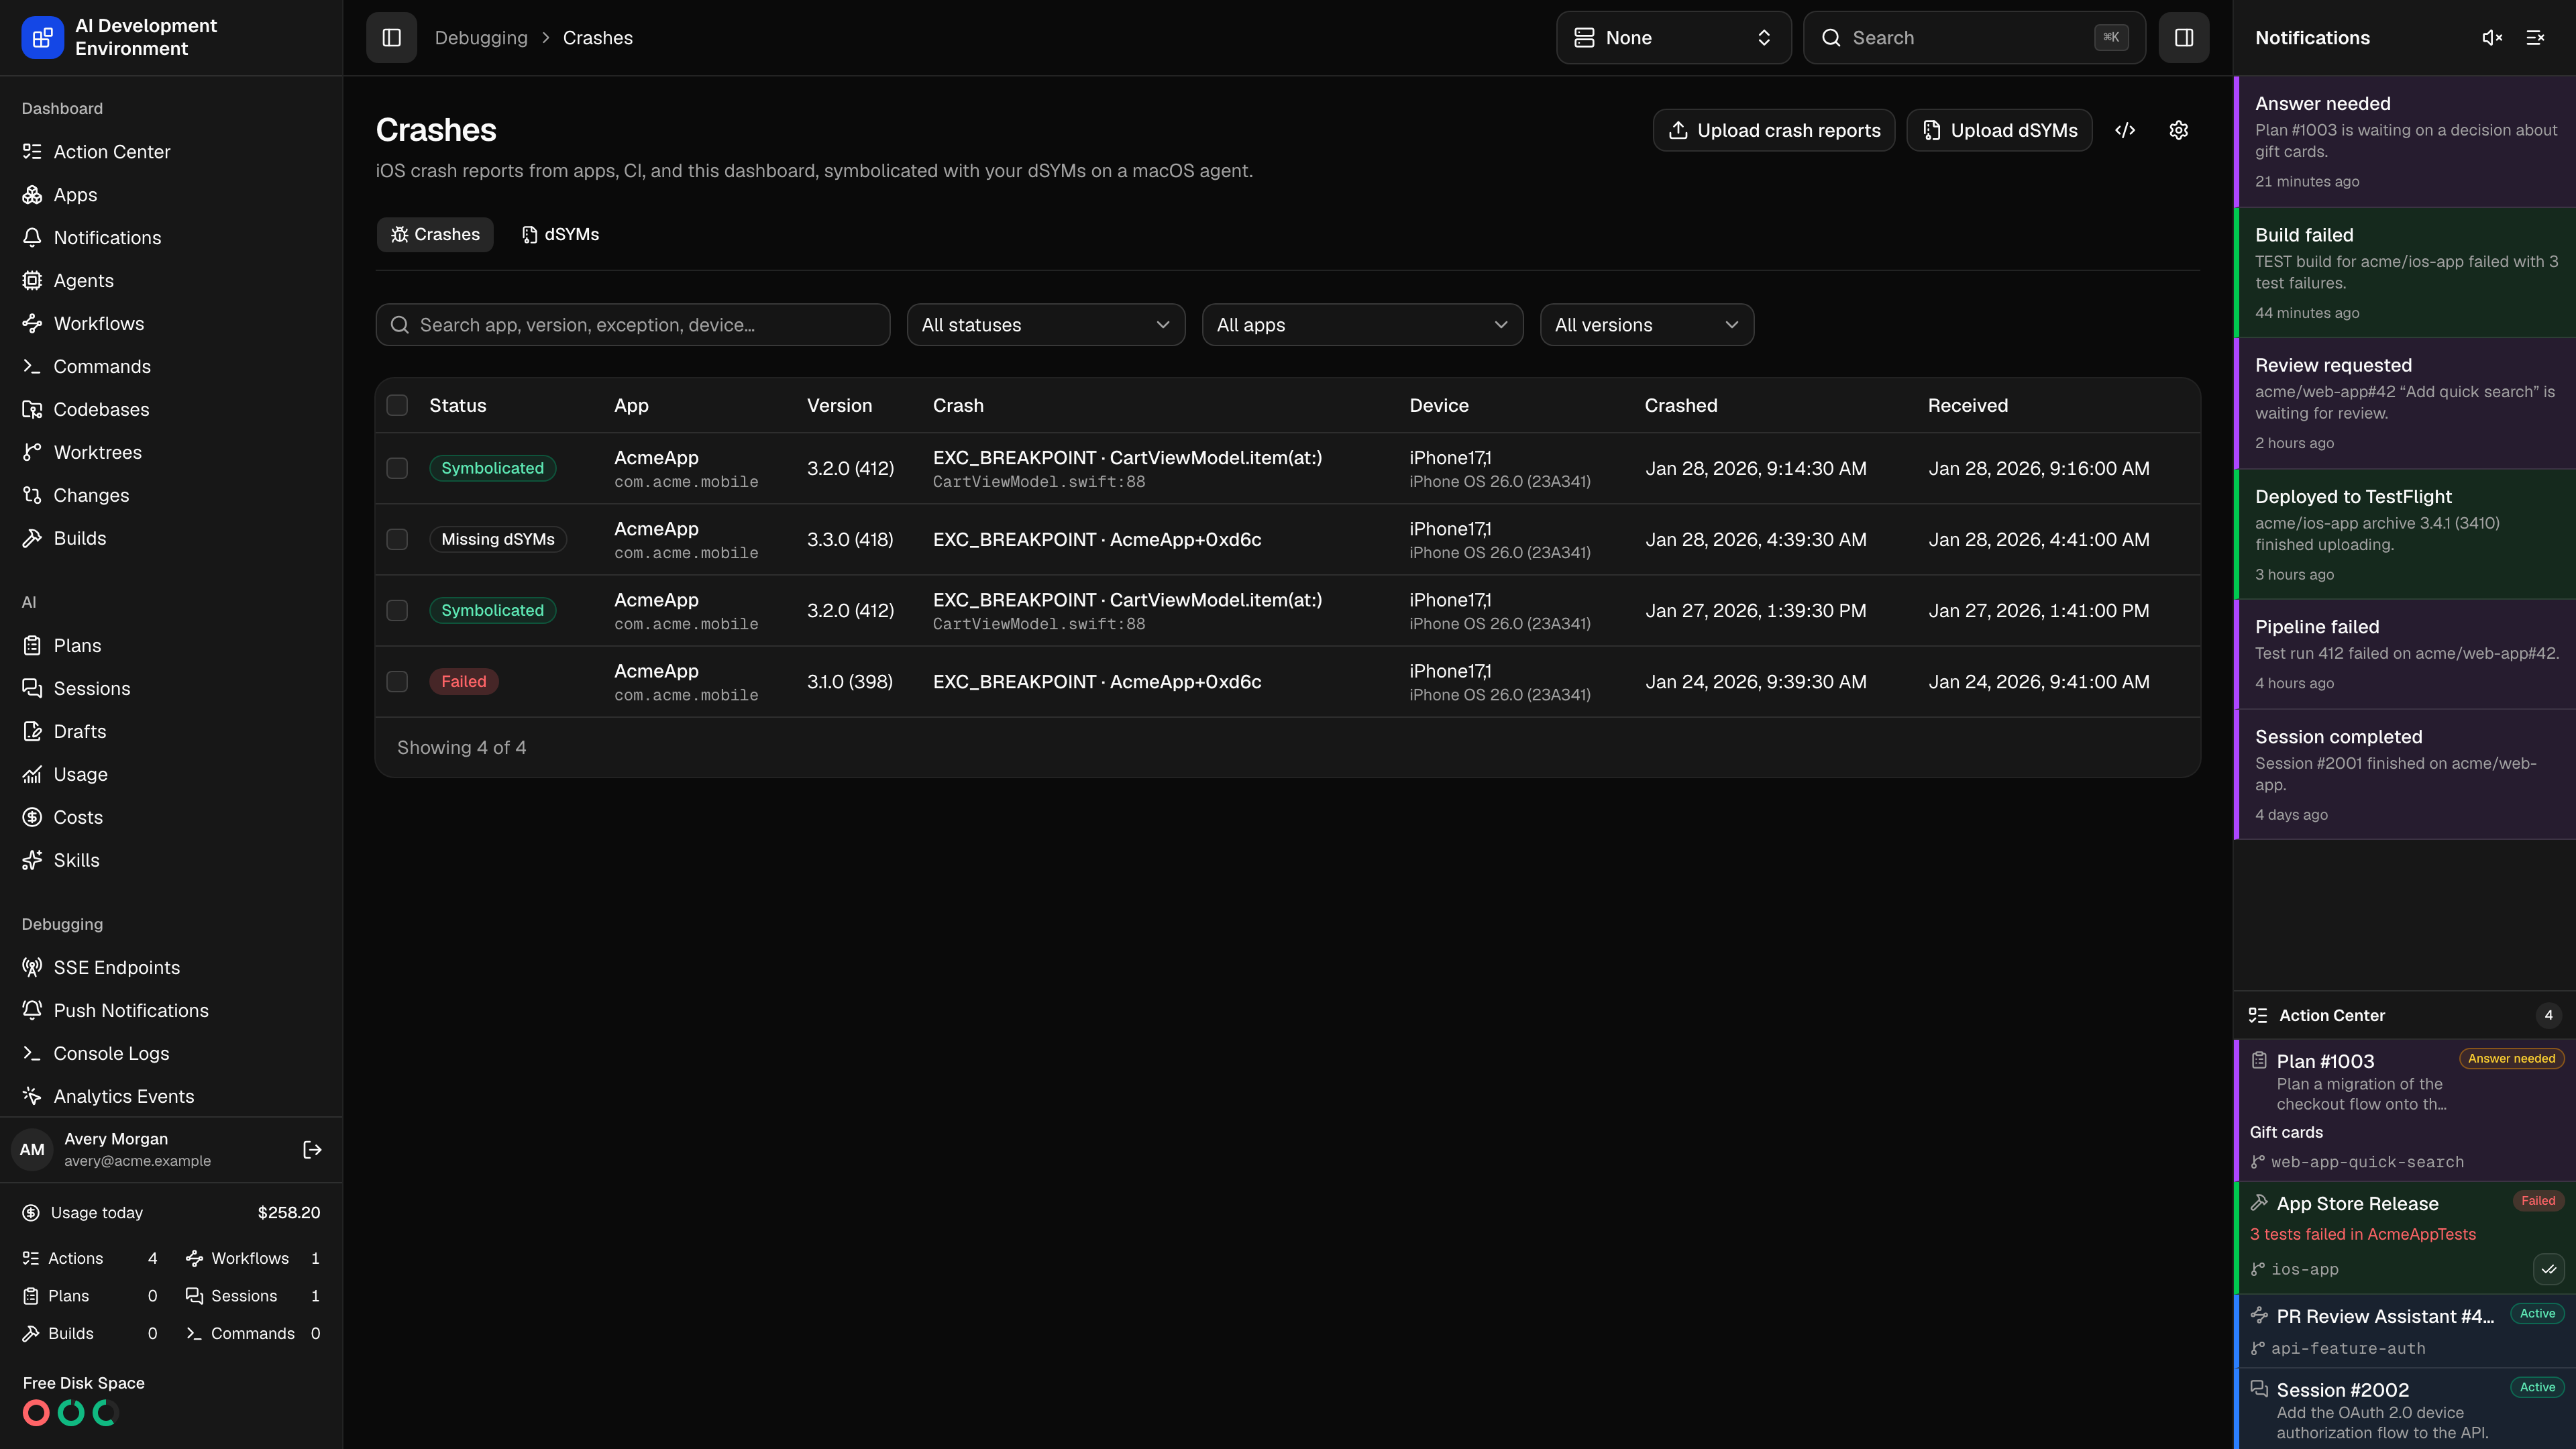The height and width of the screenshot is (1449, 2576).
Task: Click the Usage today amount
Action: [x=289, y=1213]
